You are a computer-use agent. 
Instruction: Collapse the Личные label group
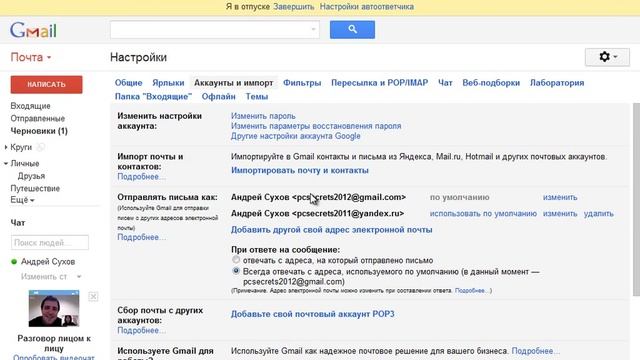(6, 163)
